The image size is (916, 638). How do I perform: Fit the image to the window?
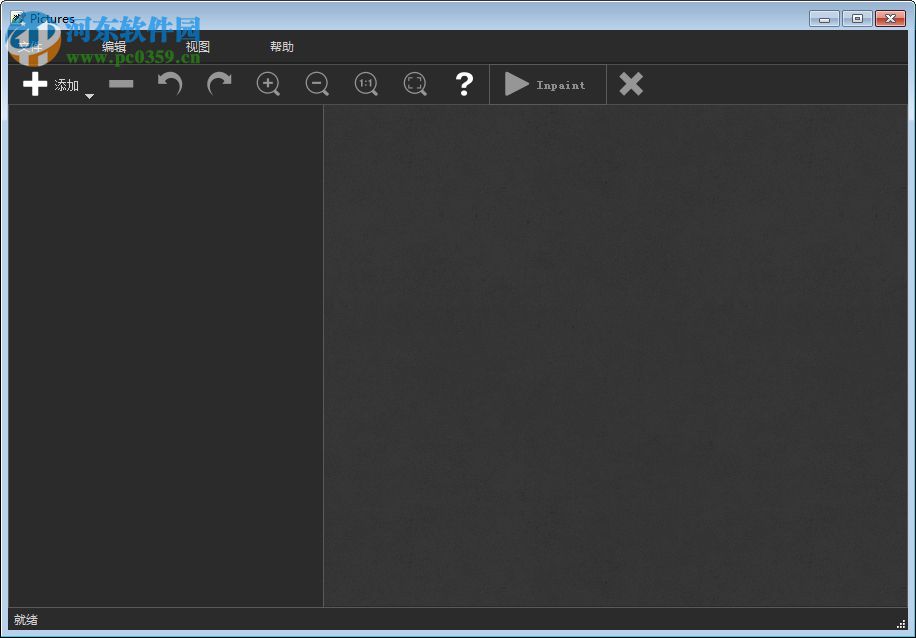tap(415, 85)
